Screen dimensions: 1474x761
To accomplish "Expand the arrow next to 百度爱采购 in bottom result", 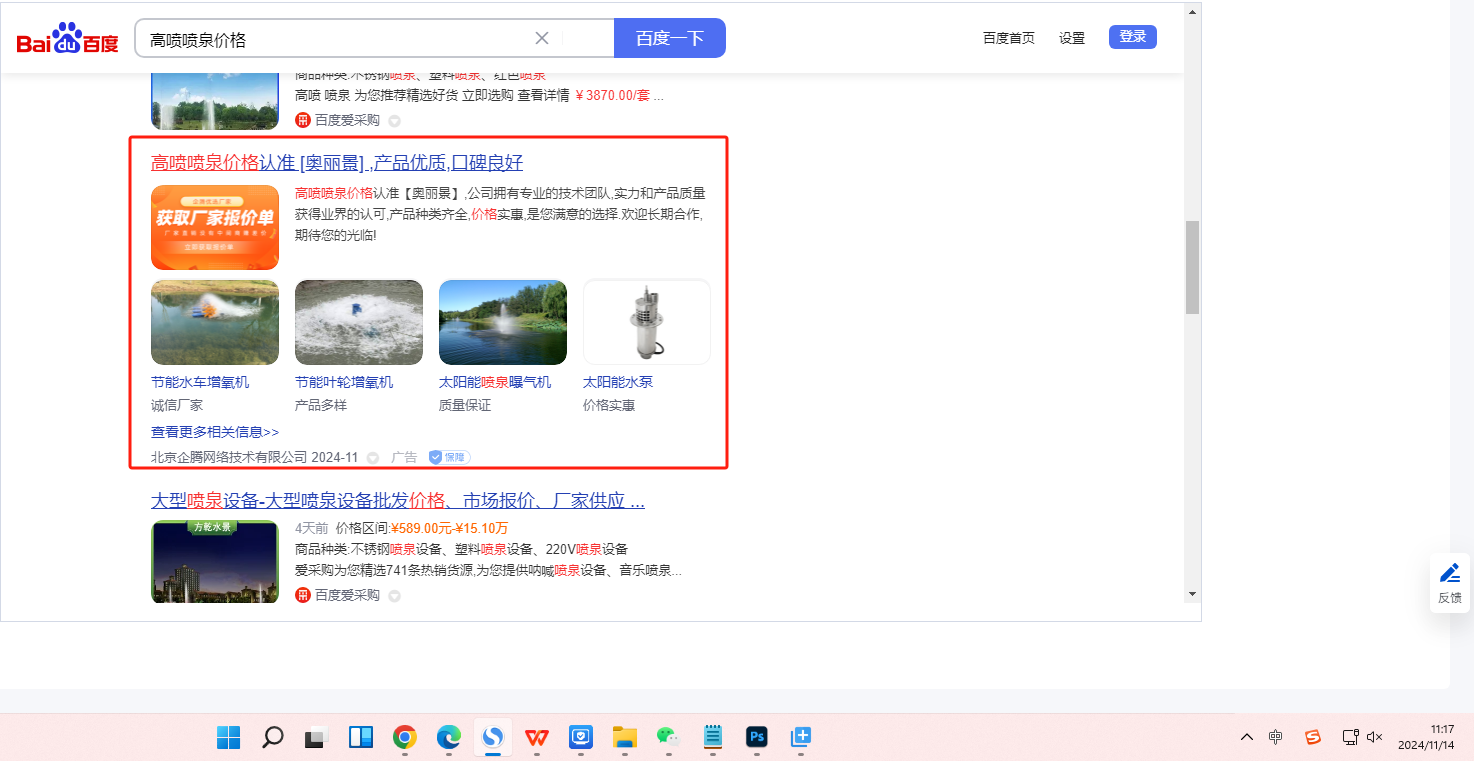I will 394,596.
